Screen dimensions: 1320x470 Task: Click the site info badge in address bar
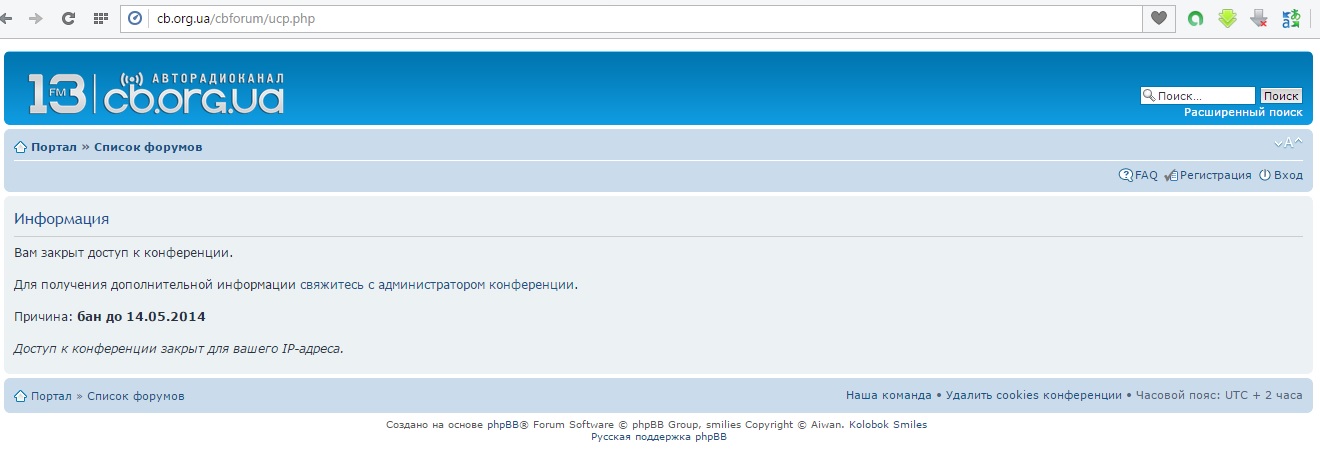click(x=135, y=18)
